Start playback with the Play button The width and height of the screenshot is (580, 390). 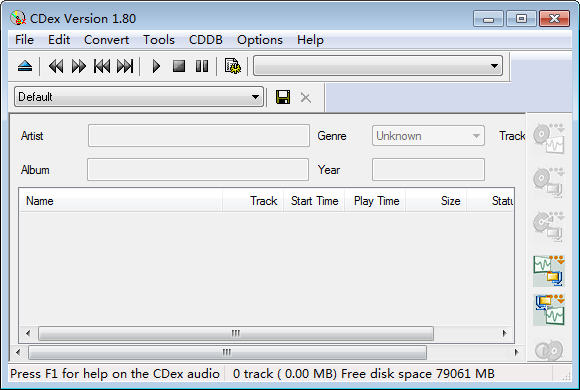pos(156,66)
